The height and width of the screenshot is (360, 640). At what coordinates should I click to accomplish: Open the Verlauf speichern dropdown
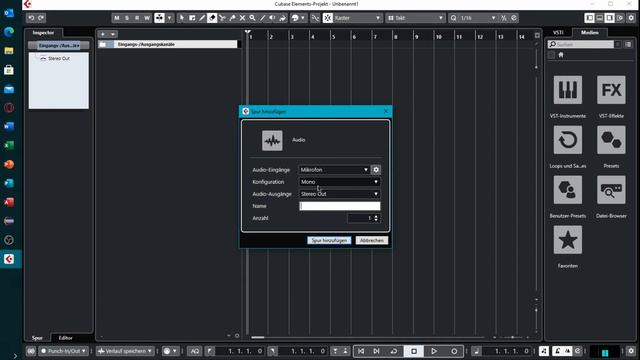[x=125, y=351]
